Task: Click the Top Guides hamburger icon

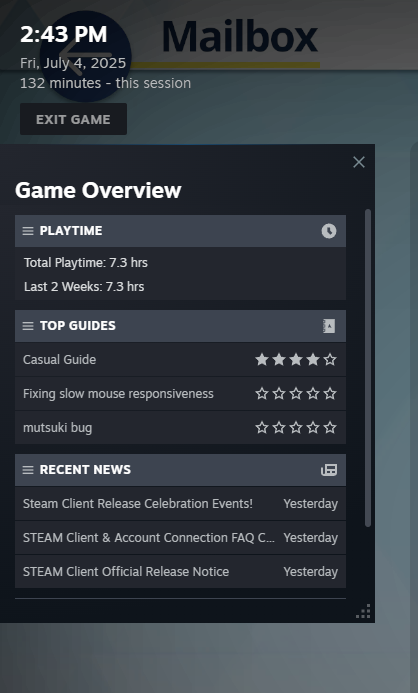Action: click(28, 326)
